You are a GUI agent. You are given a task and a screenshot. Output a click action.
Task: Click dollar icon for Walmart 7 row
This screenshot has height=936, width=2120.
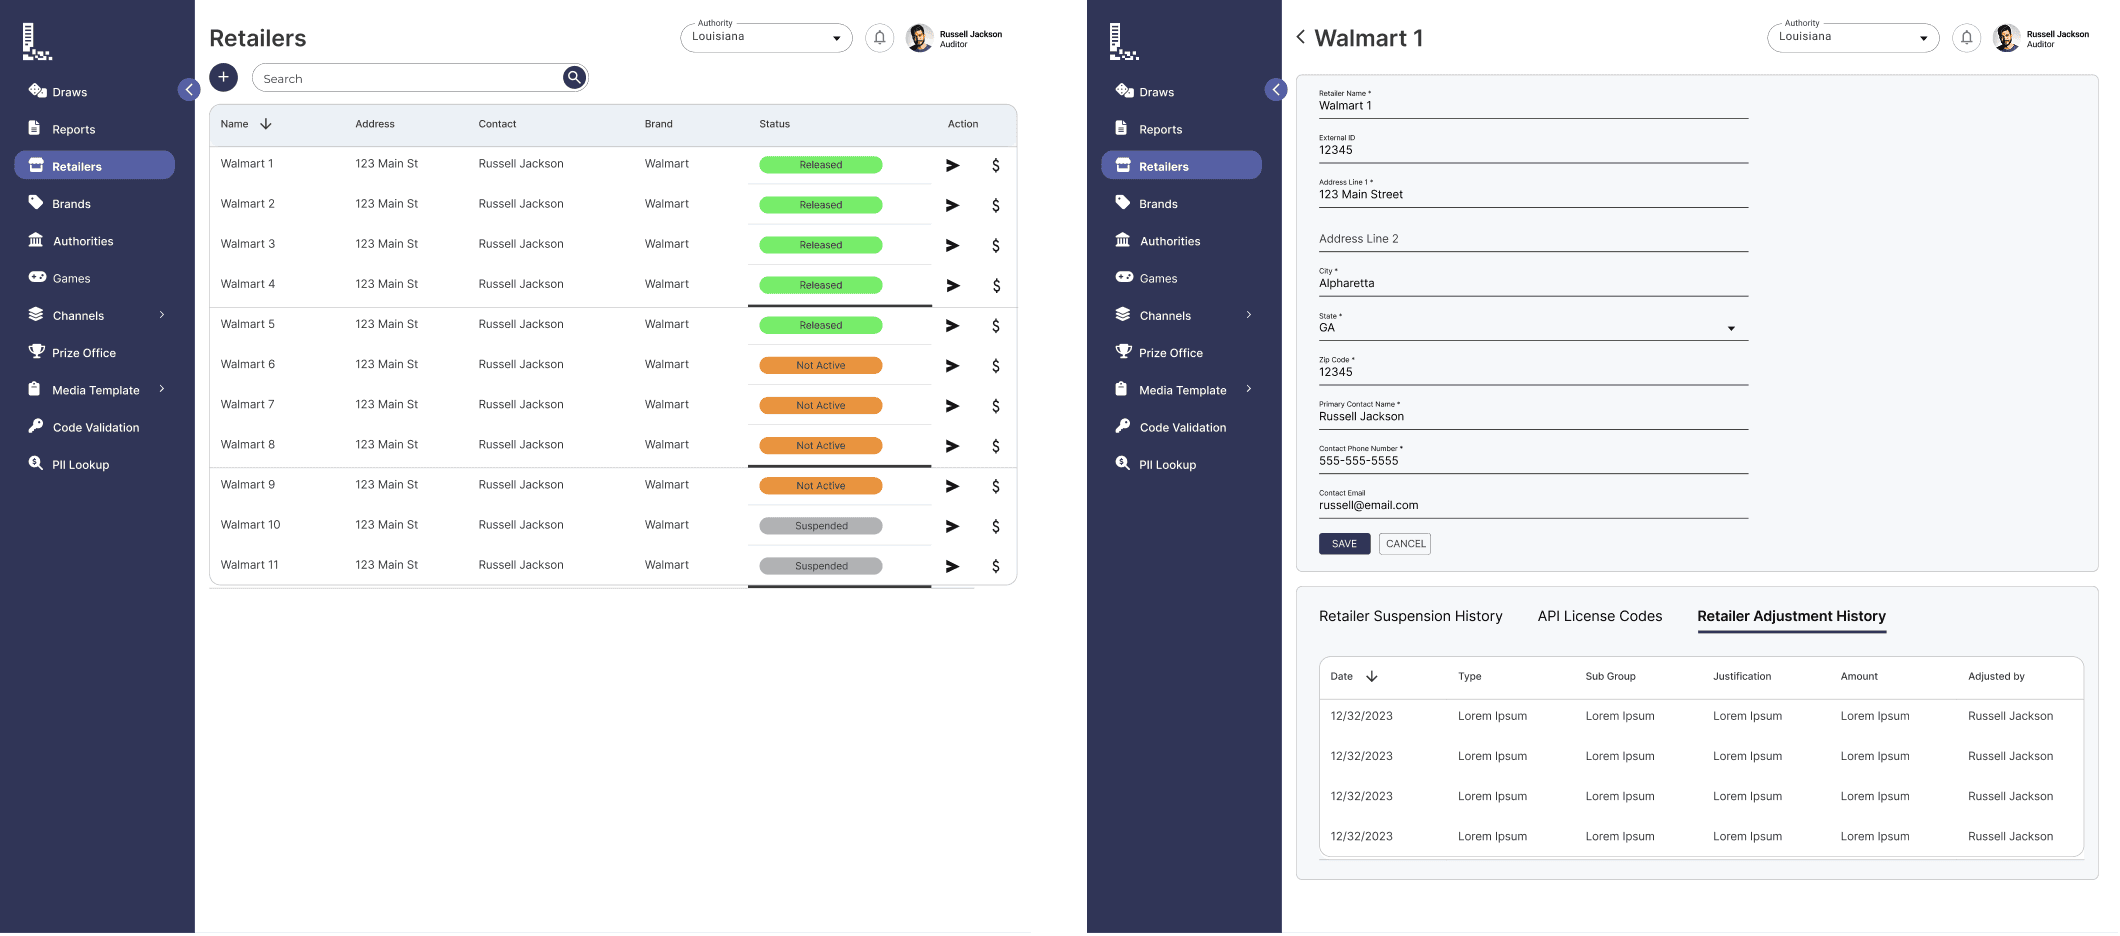[996, 406]
